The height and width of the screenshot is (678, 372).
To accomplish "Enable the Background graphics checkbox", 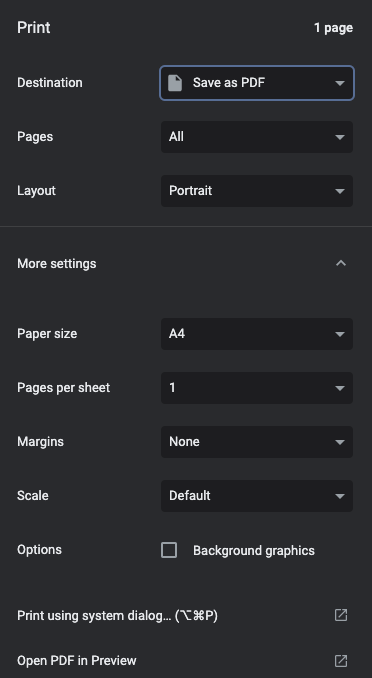I will pos(169,550).
